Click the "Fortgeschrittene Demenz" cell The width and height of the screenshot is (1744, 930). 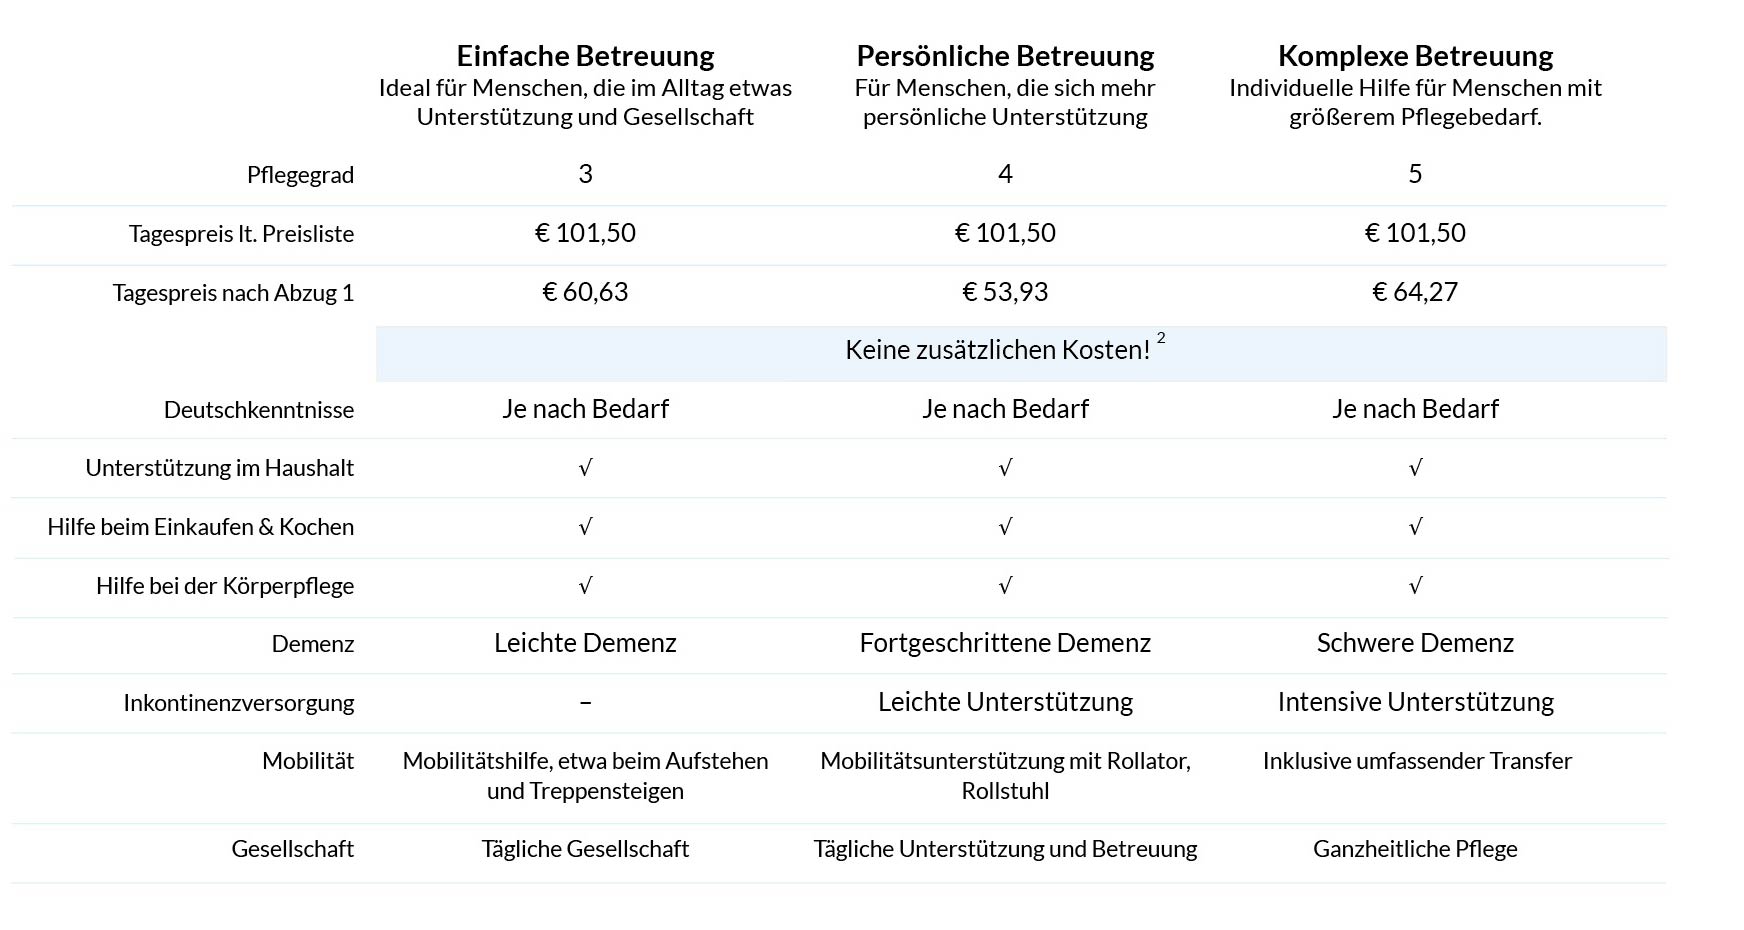click(1005, 643)
